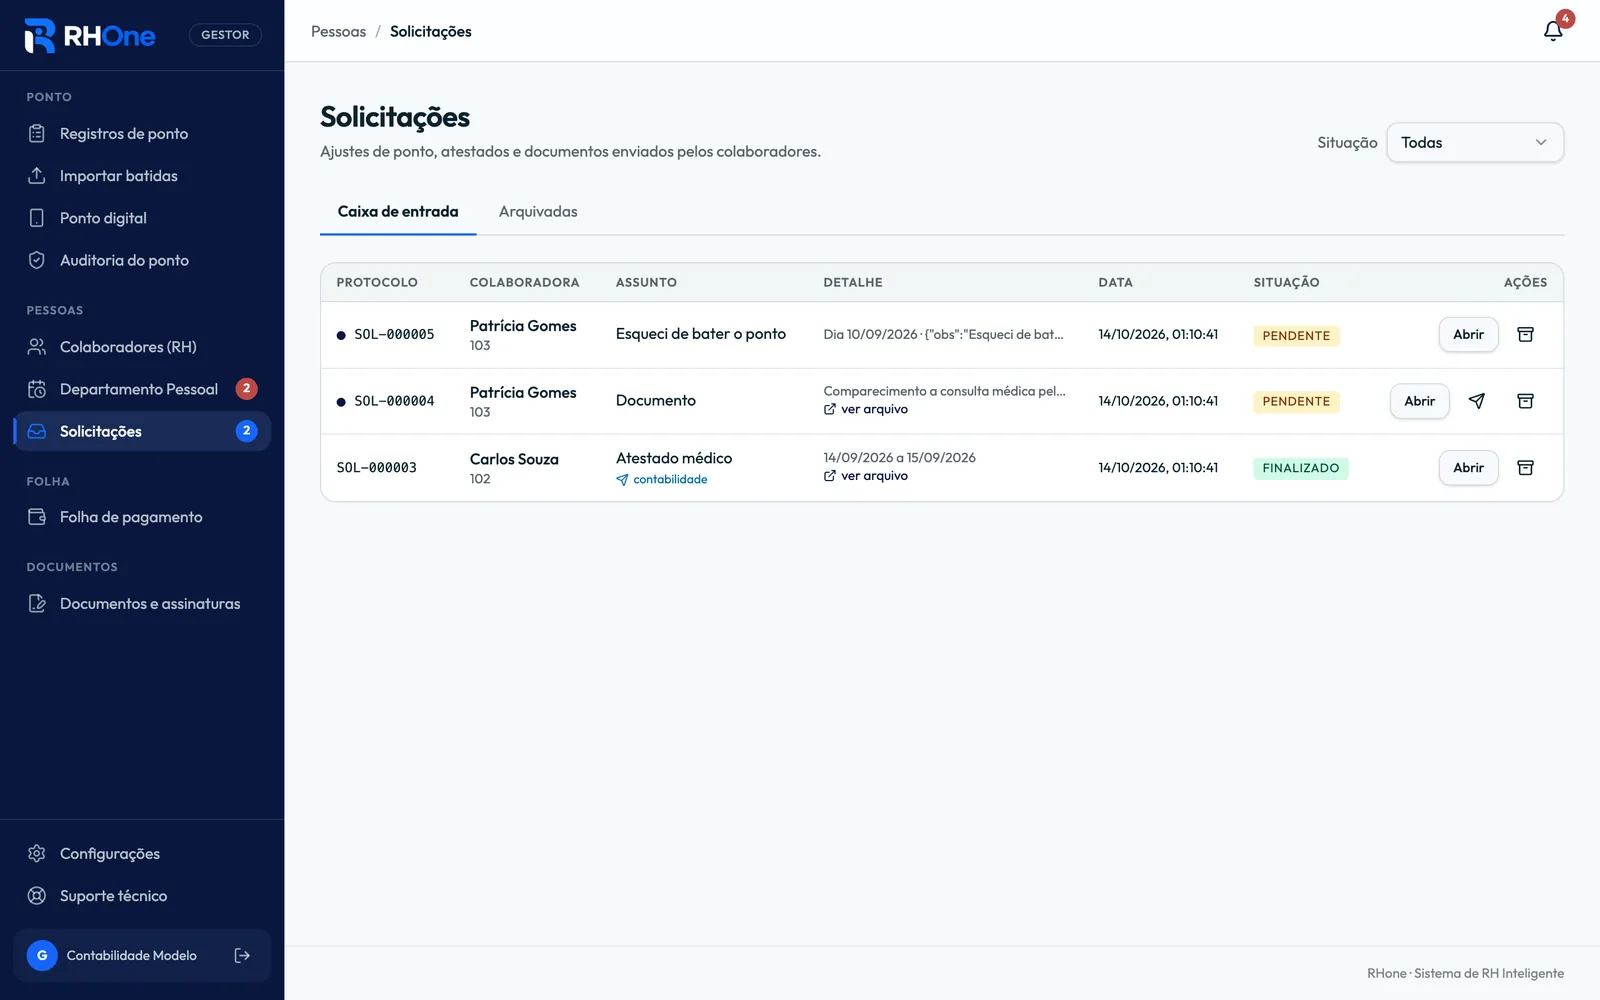Click the Documentos e assinaturas file icon
Image resolution: width=1600 pixels, height=1000 pixels.
pyautogui.click(x=37, y=603)
